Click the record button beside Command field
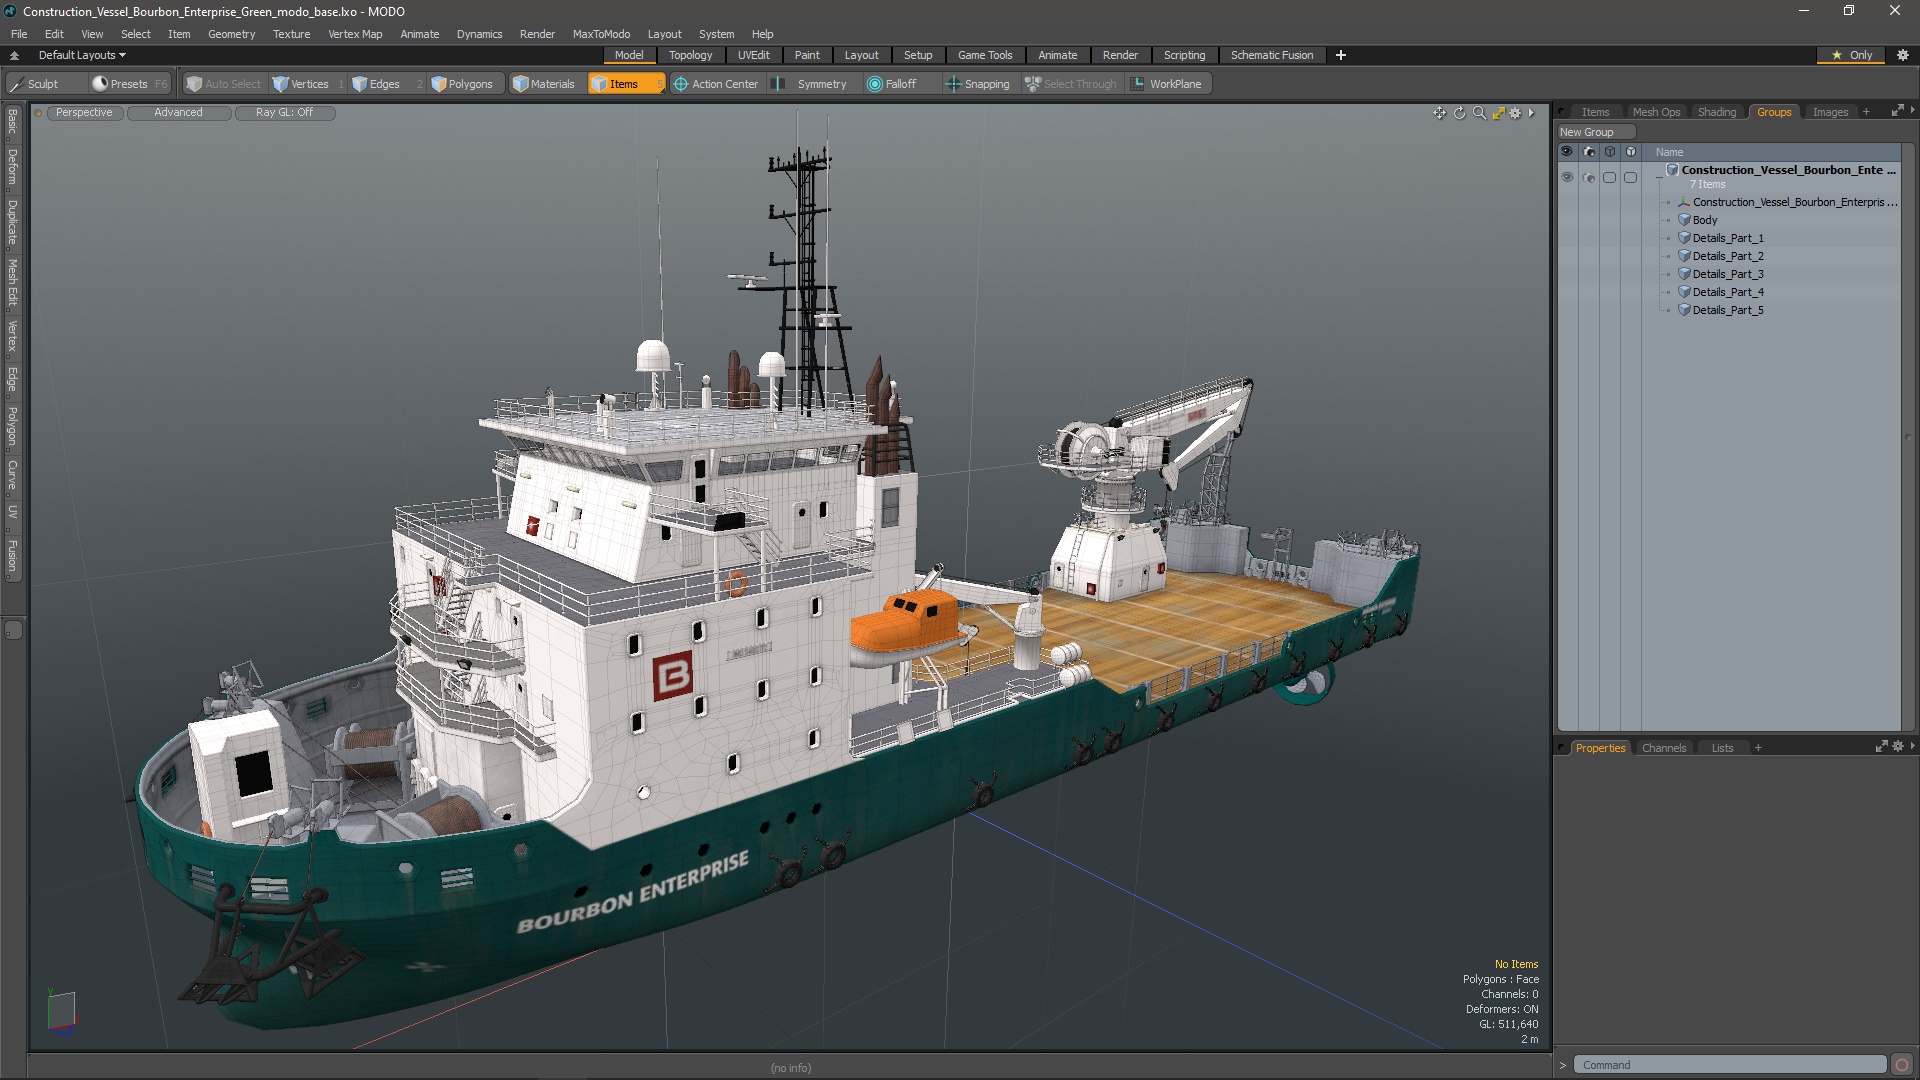The height and width of the screenshot is (1080, 1920). [1902, 1065]
